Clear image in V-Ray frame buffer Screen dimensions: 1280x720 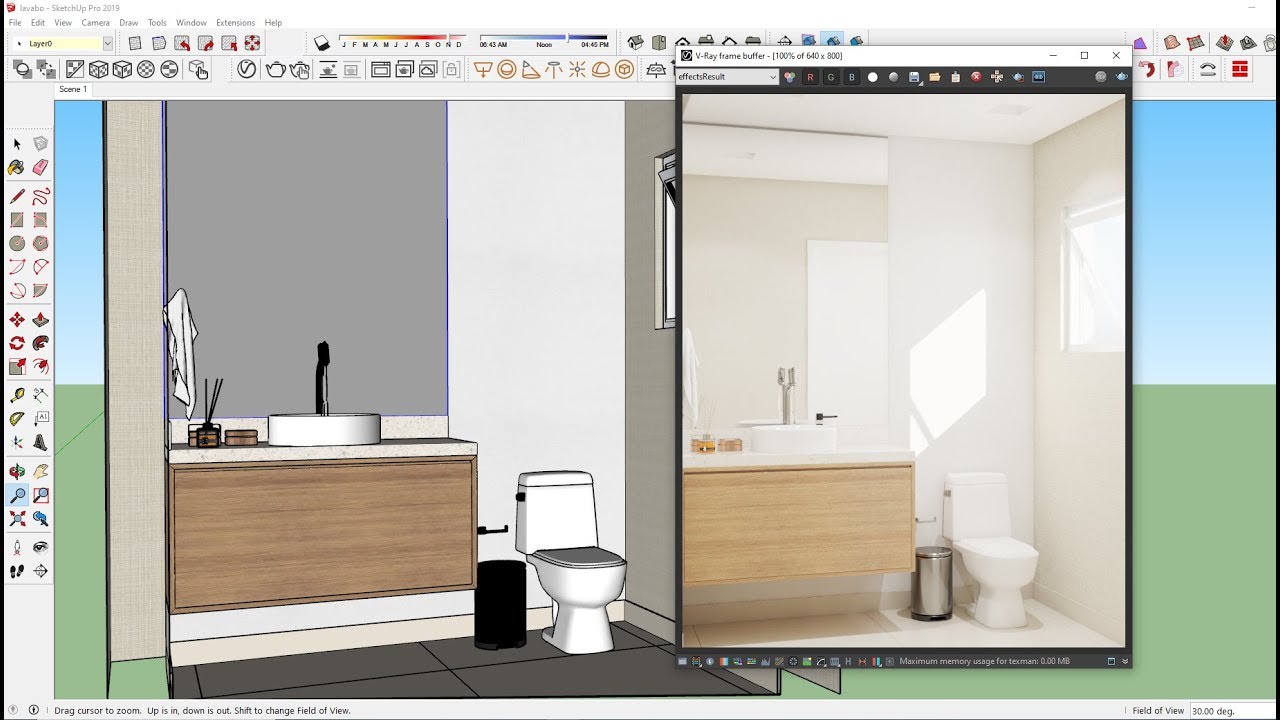[977, 77]
